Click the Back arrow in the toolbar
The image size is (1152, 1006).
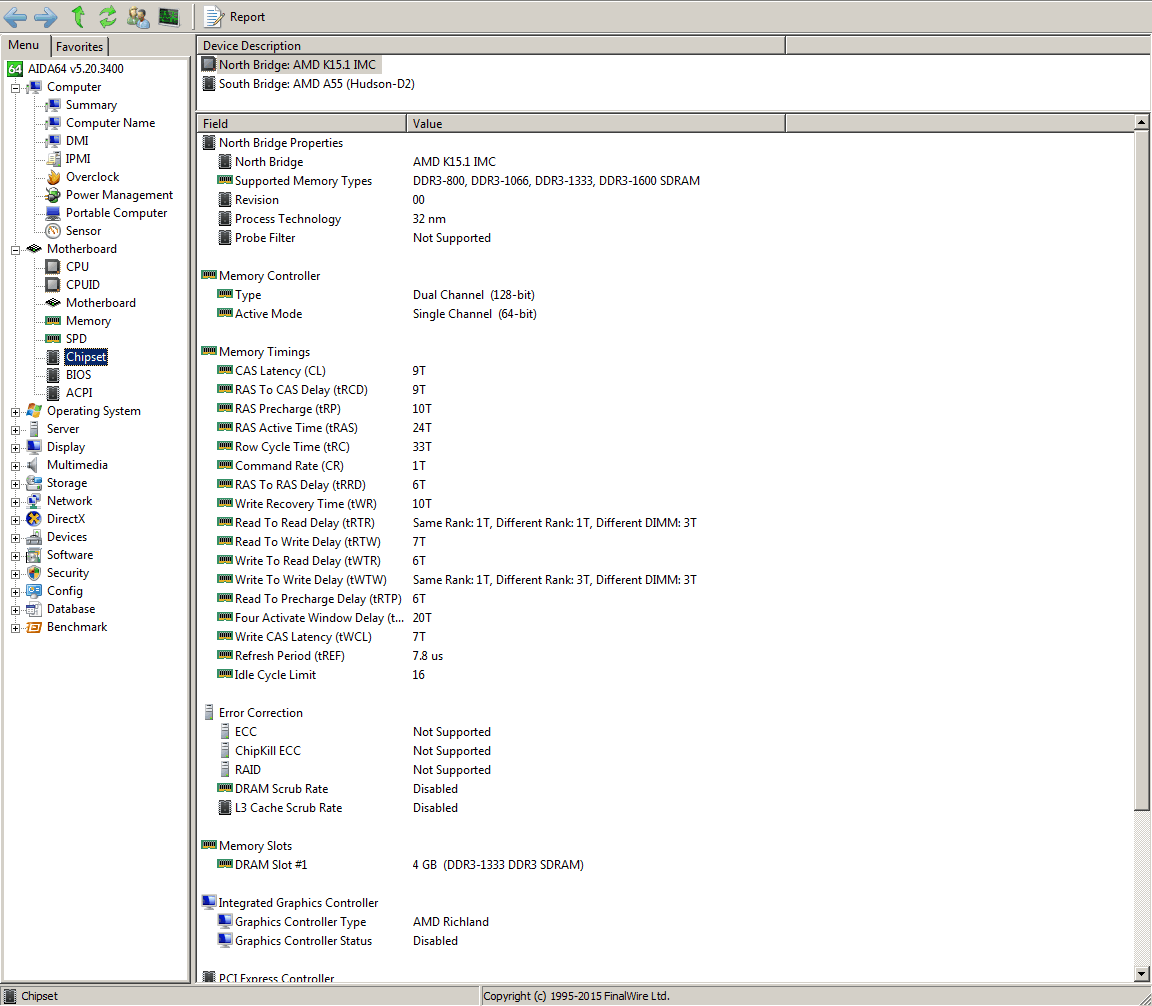pyautogui.click(x=16, y=16)
